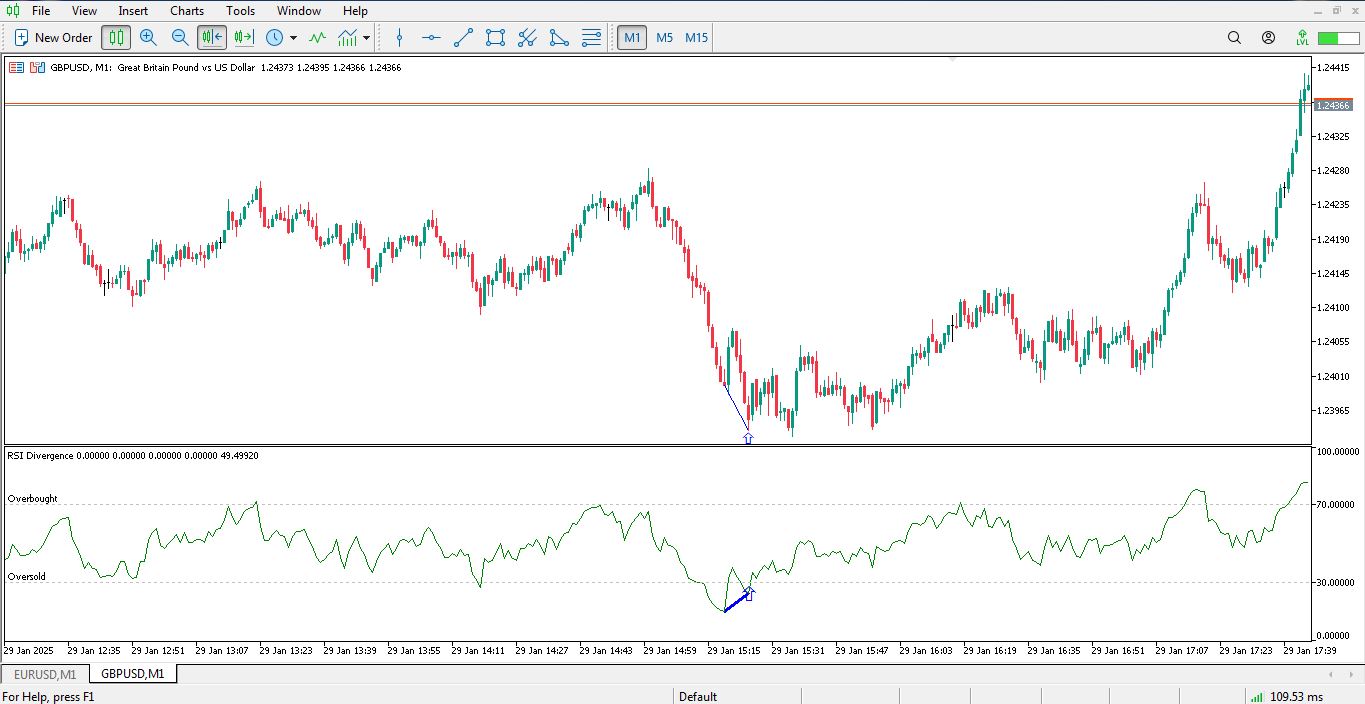Open the user account profile icon
Image resolution: width=1365 pixels, height=704 pixels.
point(1268,38)
